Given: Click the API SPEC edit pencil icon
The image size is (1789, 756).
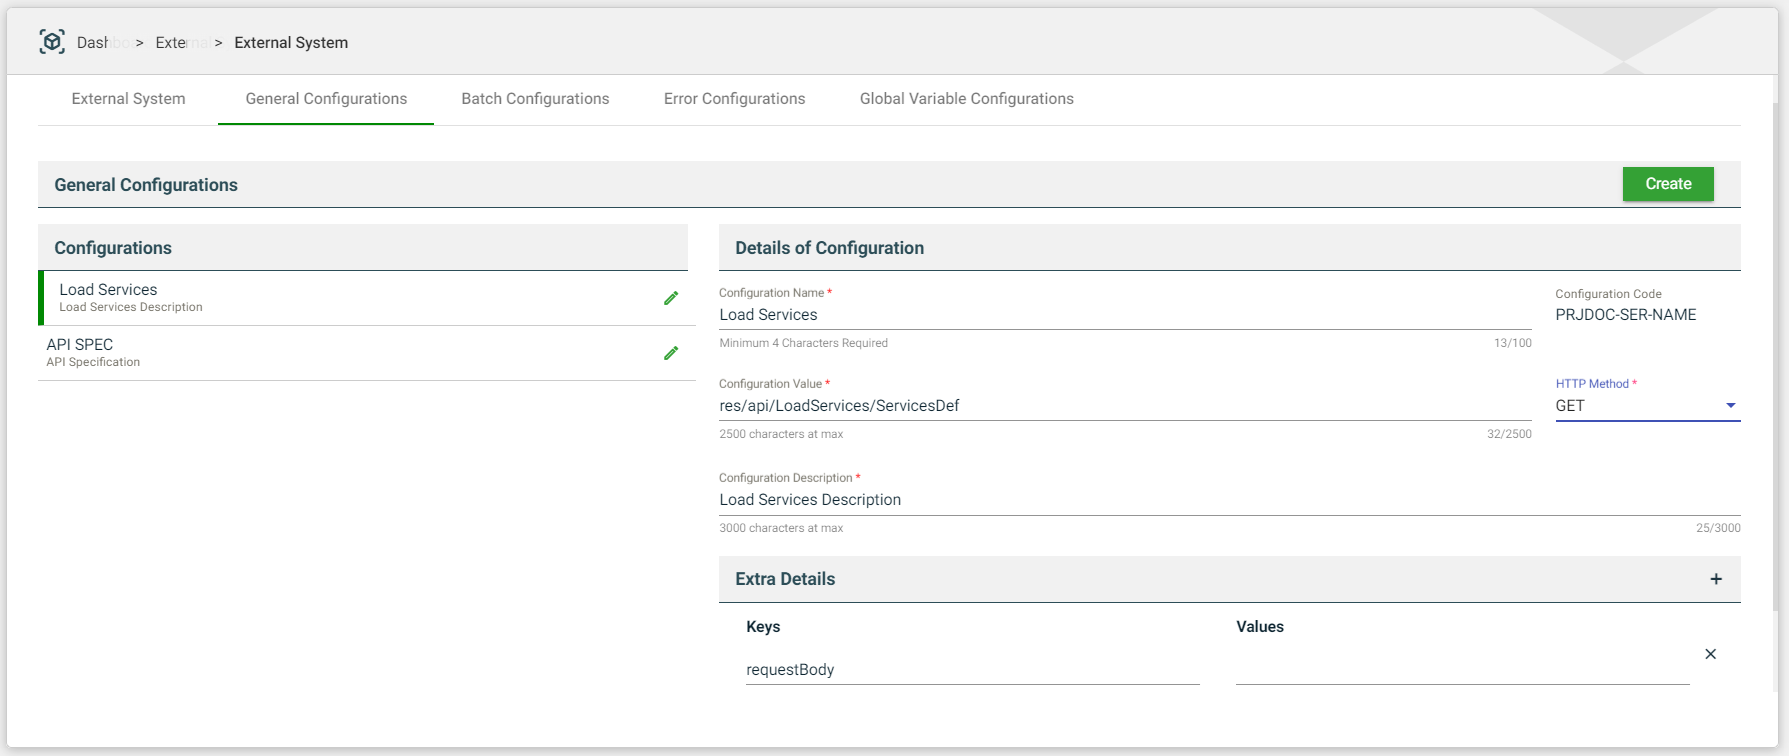Looking at the screenshot, I should point(671,353).
